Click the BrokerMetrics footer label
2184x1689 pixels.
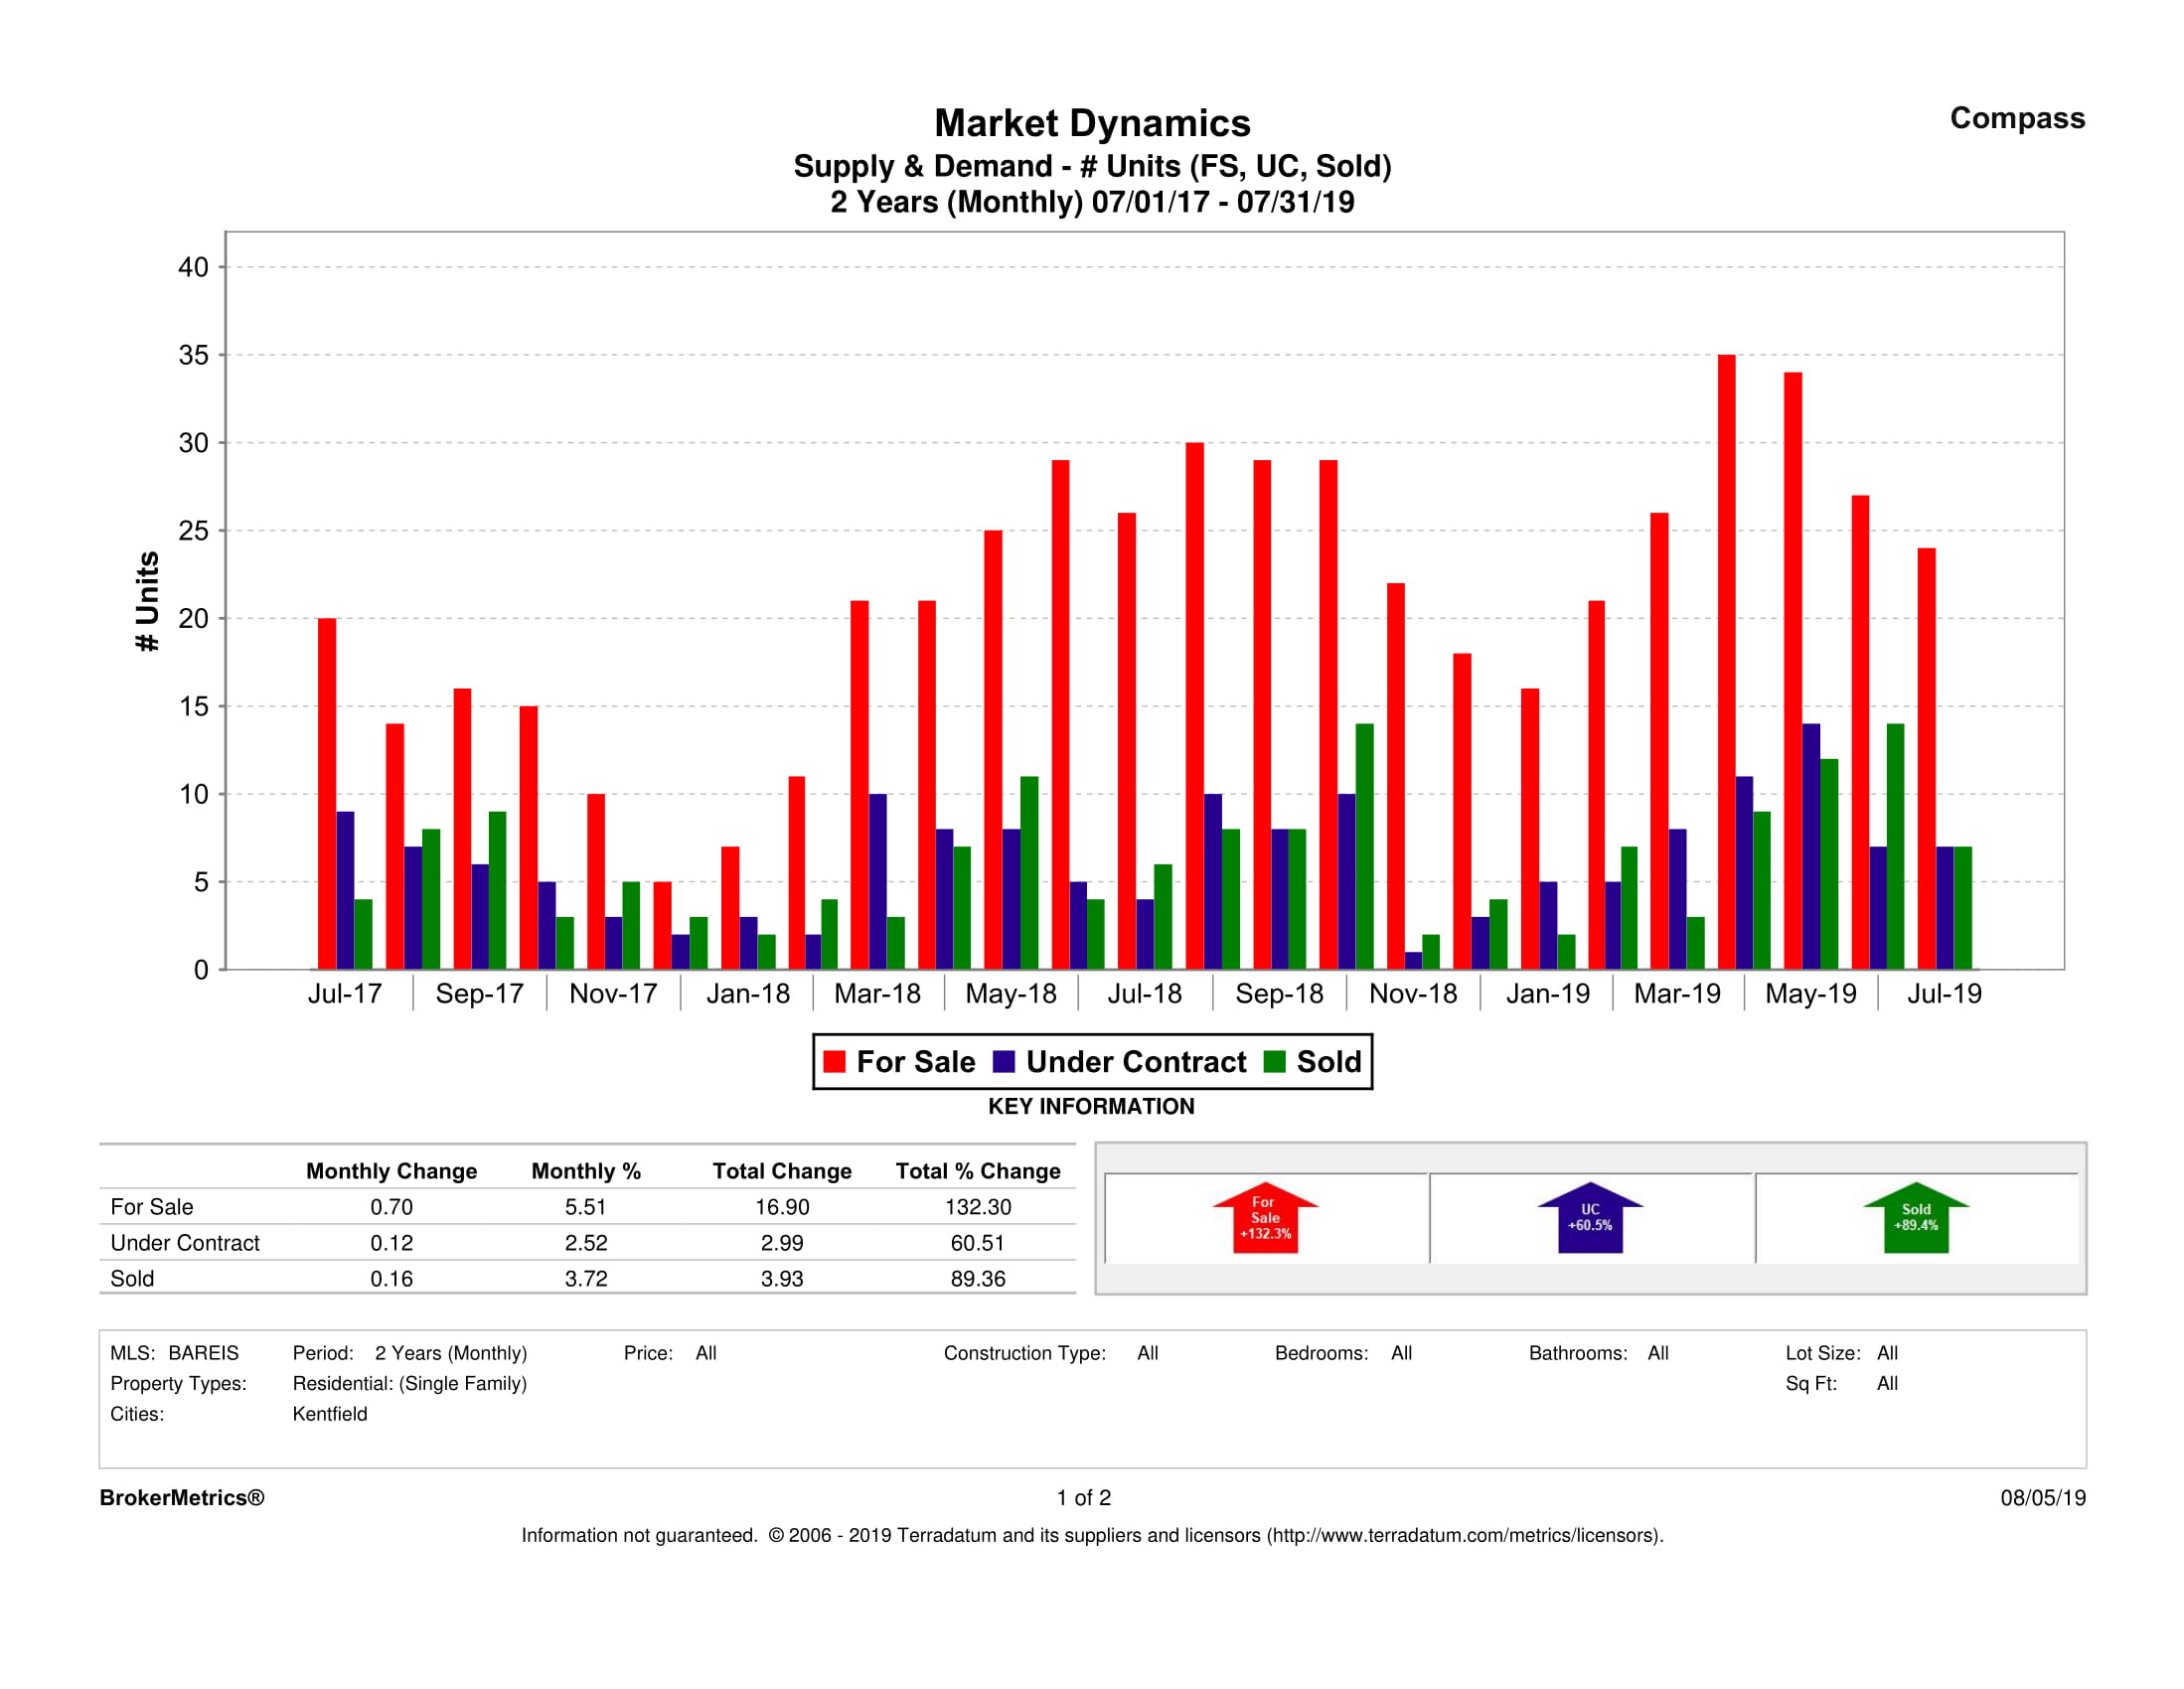(x=182, y=1498)
